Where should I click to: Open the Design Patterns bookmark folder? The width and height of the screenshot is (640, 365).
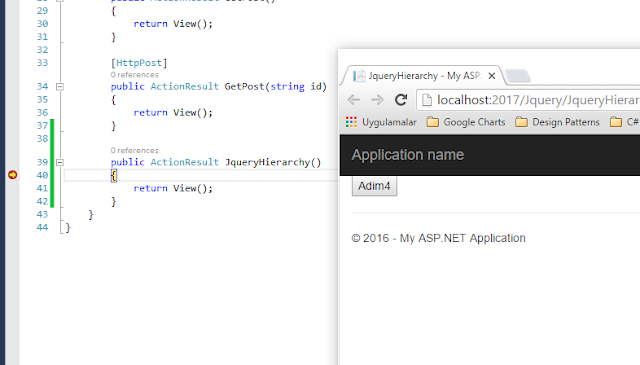click(x=558, y=122)
